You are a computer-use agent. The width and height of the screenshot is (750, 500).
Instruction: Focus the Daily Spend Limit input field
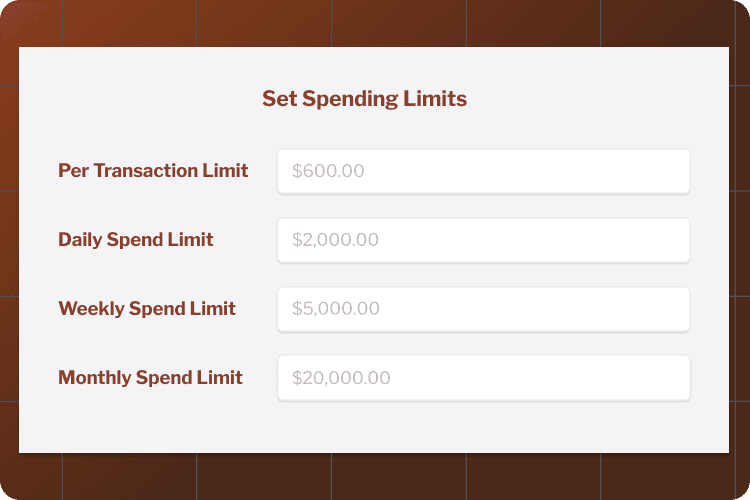point(483,240)
